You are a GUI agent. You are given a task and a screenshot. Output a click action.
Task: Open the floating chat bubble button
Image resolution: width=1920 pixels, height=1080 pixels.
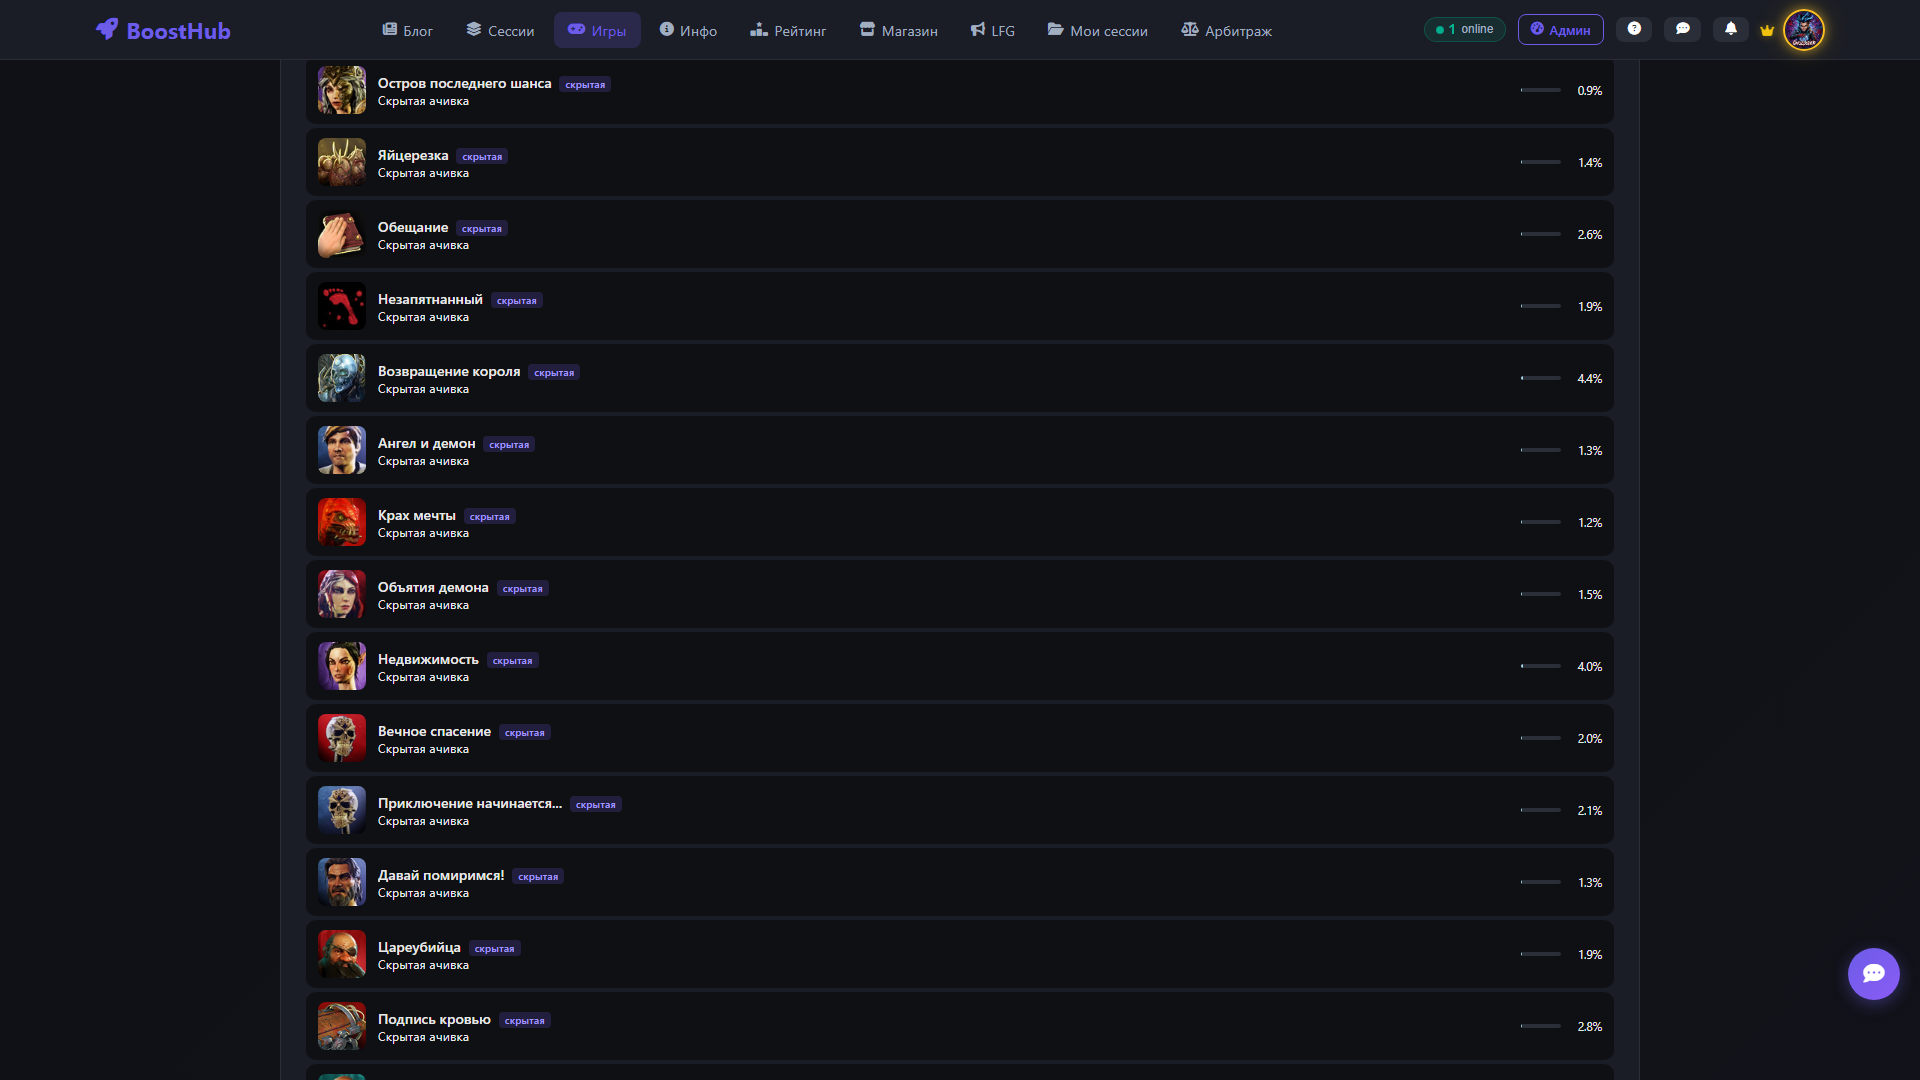pyautogui.click(x=1873, y=973)
